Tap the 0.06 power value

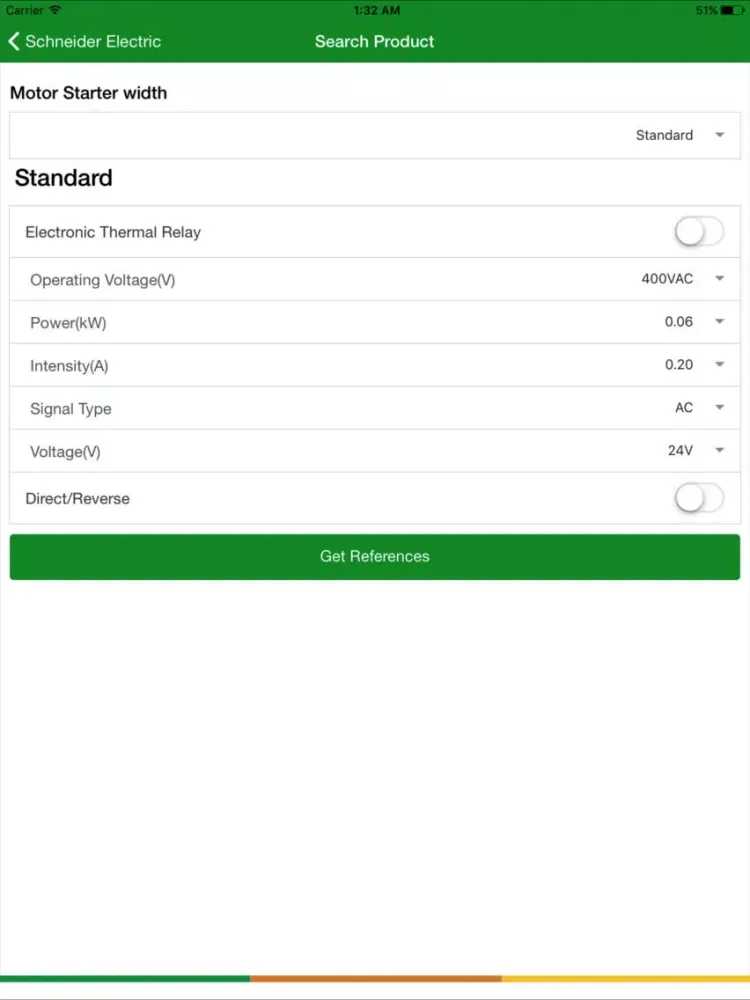(679, 322)
